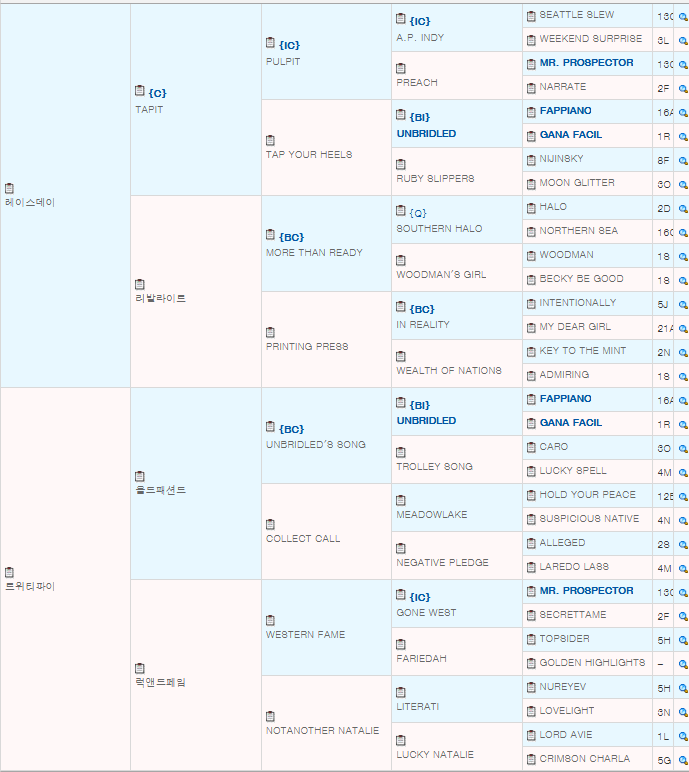Click the magnifier icon in the CARO row
Image resolution: width=689 pixels, height=772 pixels.
pyautogui.click(x=683, y=449)
